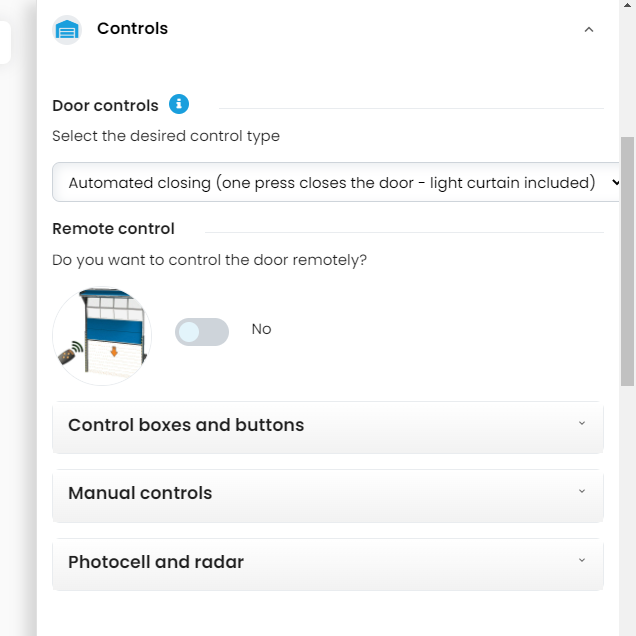Click the white panel tab at the left edge
The width and height of the screenshot is (636, 636).
pyautogui.click(x=5, y=44)
